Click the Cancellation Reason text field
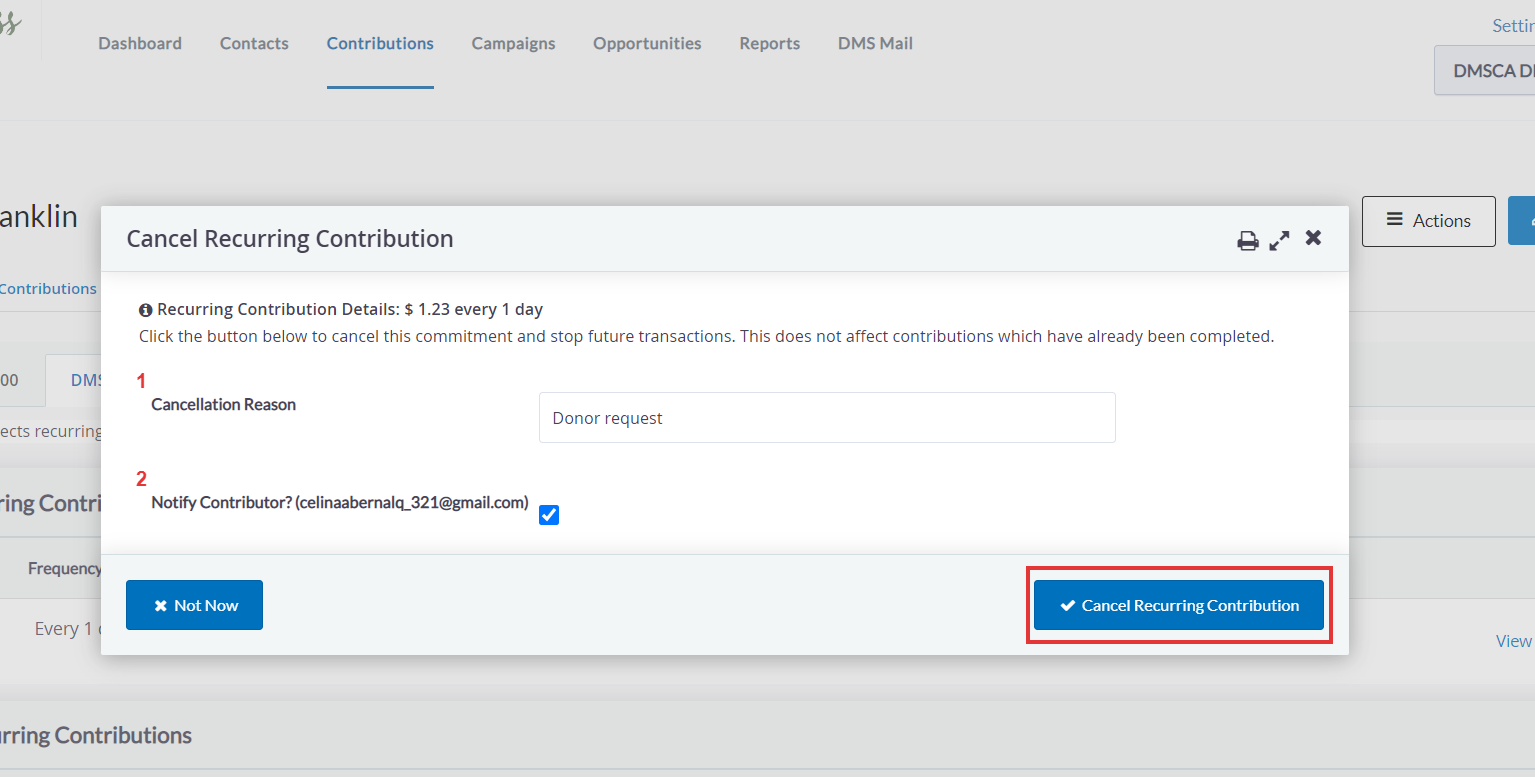 click(826, 418)
